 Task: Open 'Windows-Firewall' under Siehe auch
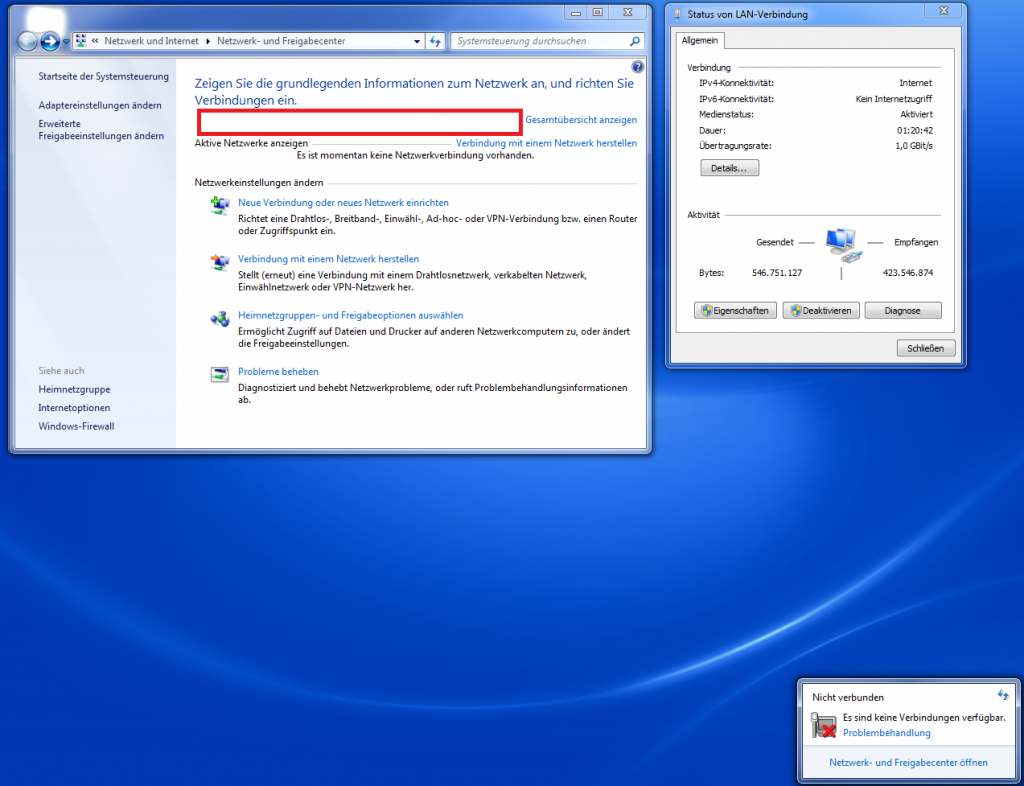point(76,426)
